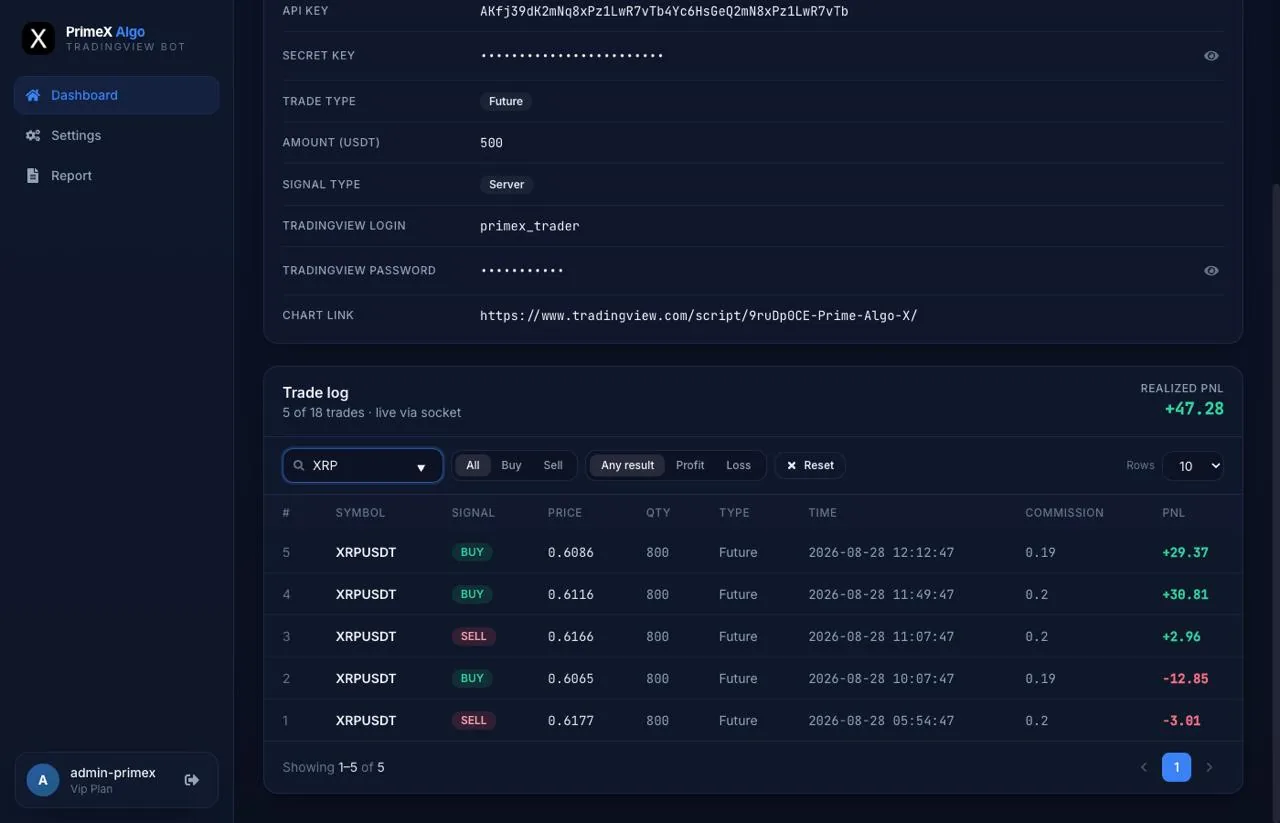The height and width of the screenshot is (823, 1280).
Task: Show only Profit trades
Action: click(x=690, y=465)
